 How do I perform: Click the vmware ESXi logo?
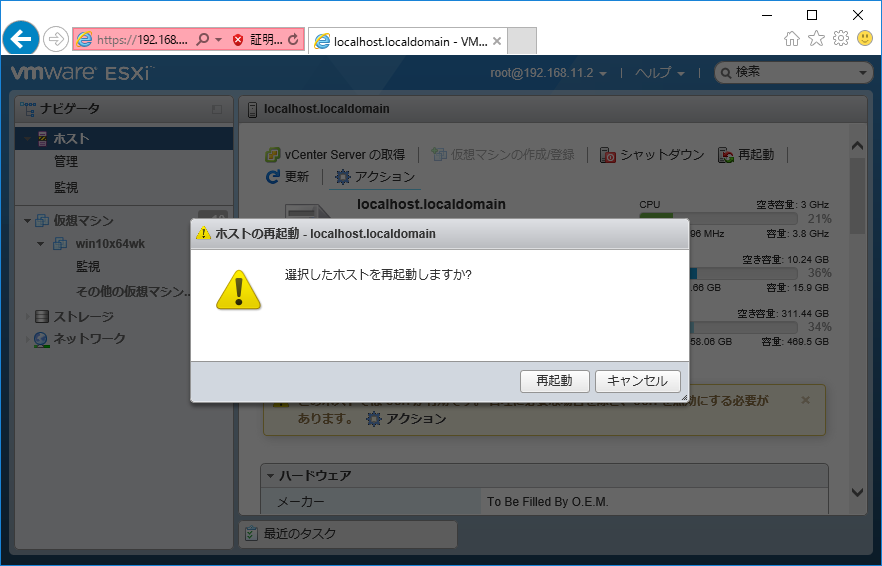pyautogui.click(x=82, y=73)
